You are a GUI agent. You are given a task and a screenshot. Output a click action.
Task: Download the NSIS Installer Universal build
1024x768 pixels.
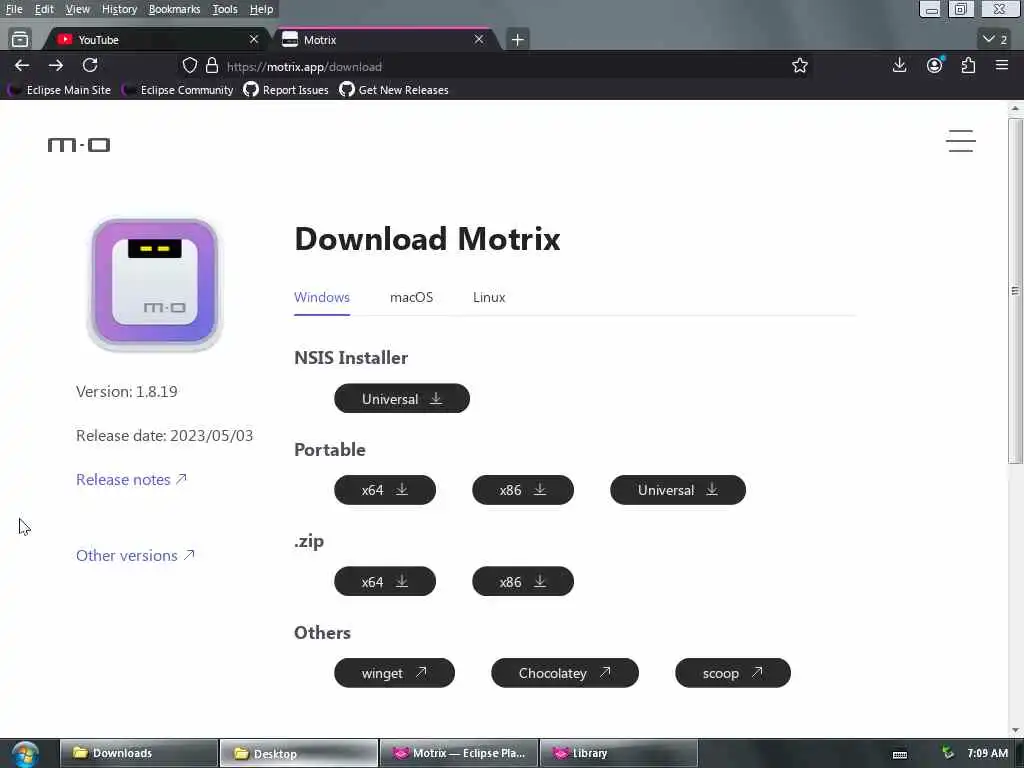click(x=402, y=398)
